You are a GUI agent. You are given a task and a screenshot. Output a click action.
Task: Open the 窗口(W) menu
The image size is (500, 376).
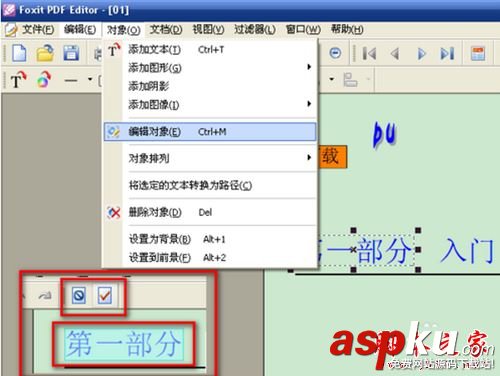303,30
